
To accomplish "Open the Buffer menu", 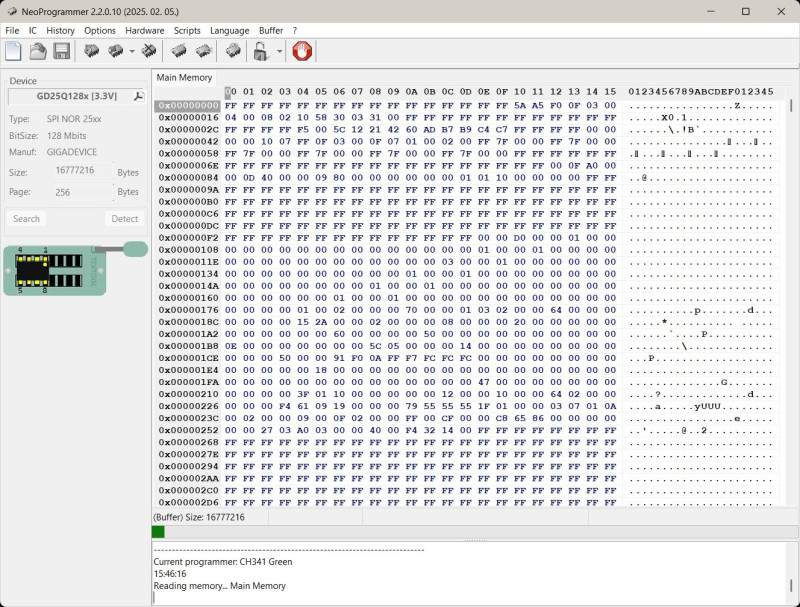I will click(x=271, y=31).
